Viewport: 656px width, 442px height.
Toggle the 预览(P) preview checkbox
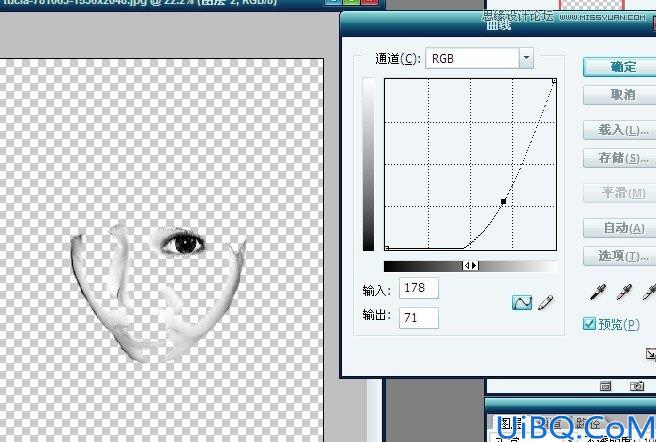[x=589, y=324]
